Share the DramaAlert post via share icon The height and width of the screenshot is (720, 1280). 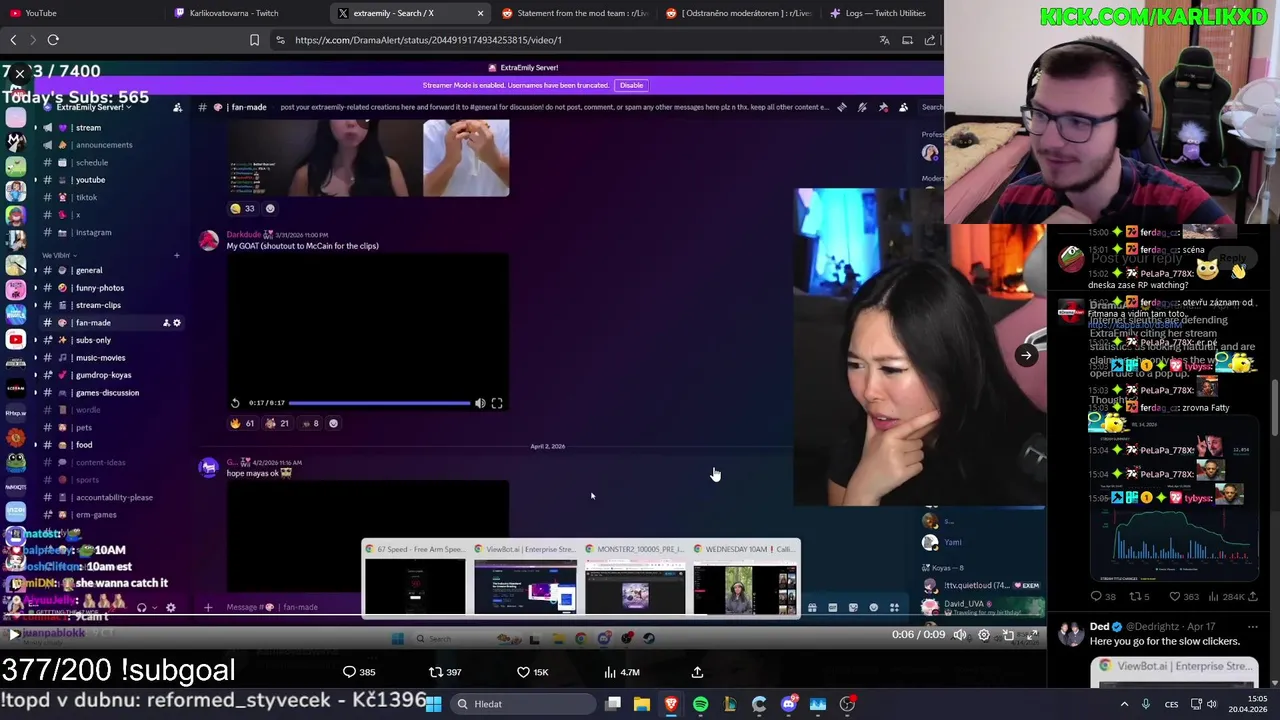[x=697, y=672]
